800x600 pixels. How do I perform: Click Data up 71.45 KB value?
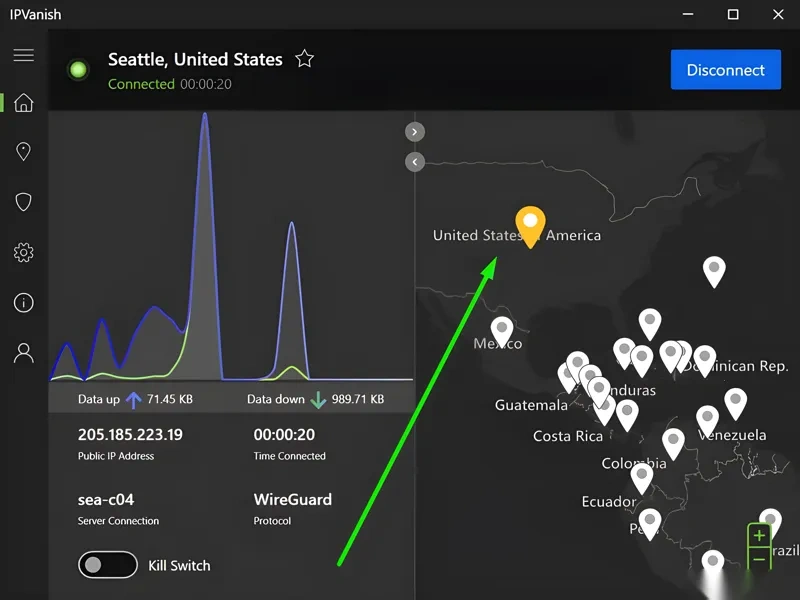(170, 399)
